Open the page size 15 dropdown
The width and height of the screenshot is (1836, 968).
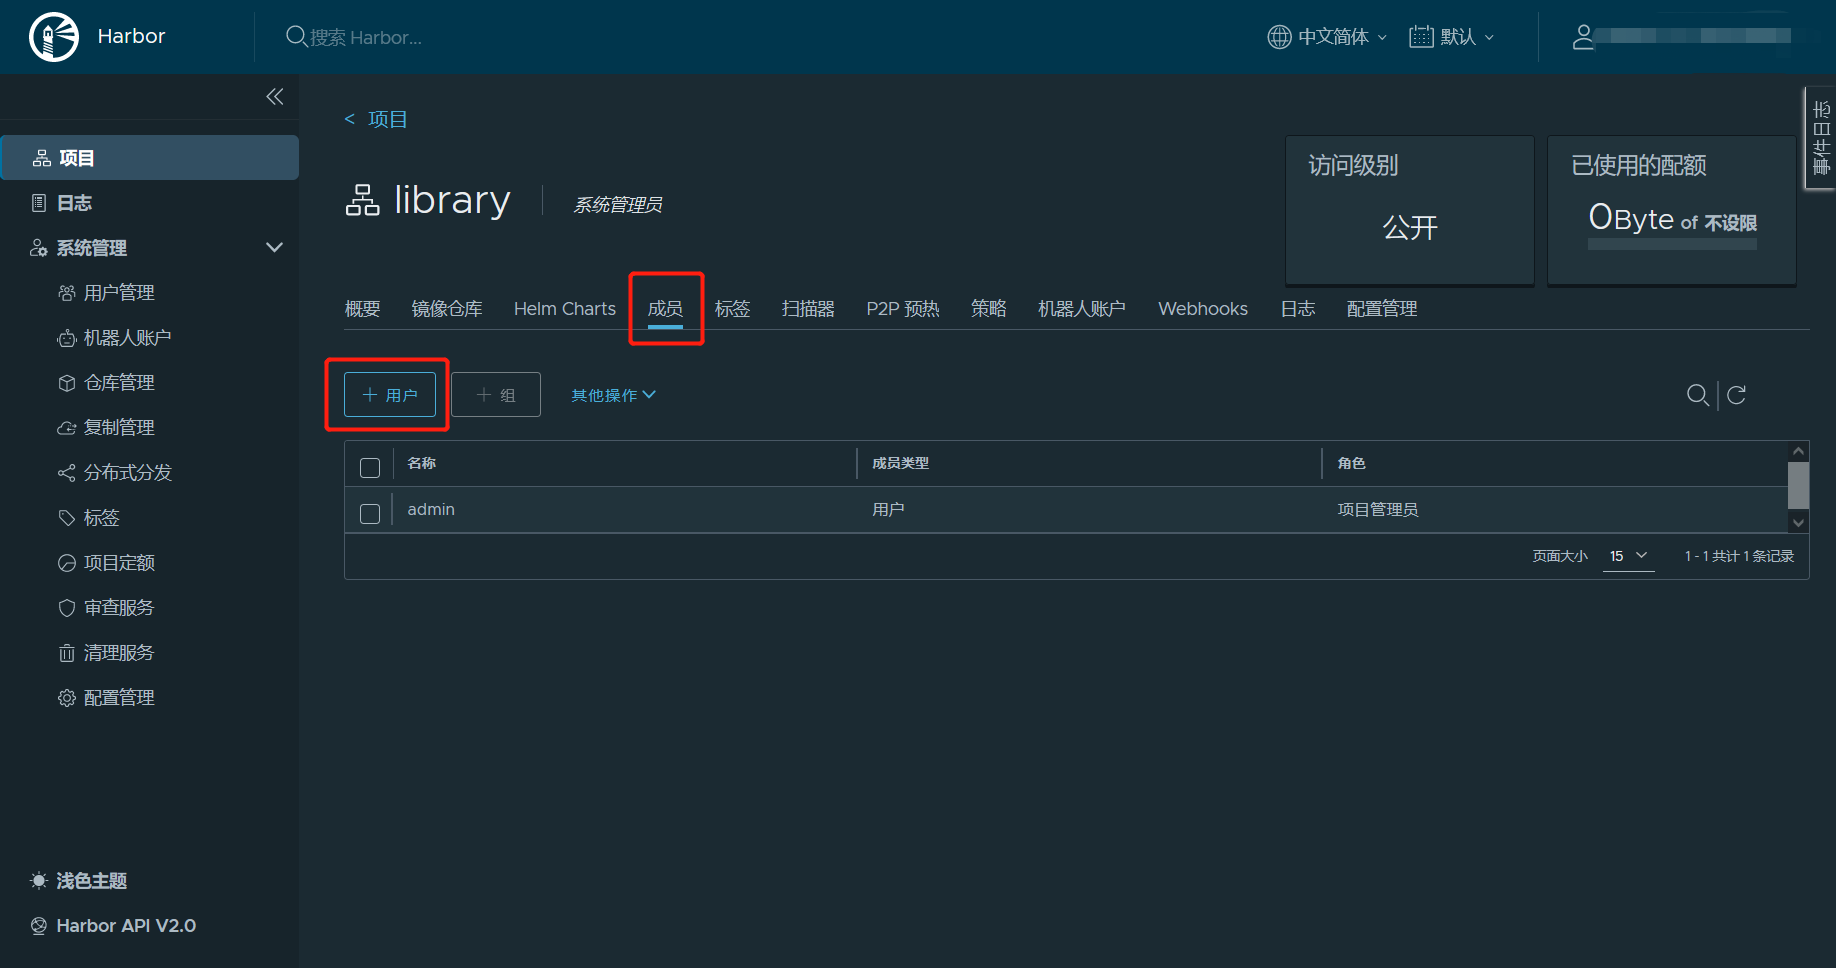pyautogui.click(x=1628, y=556)
